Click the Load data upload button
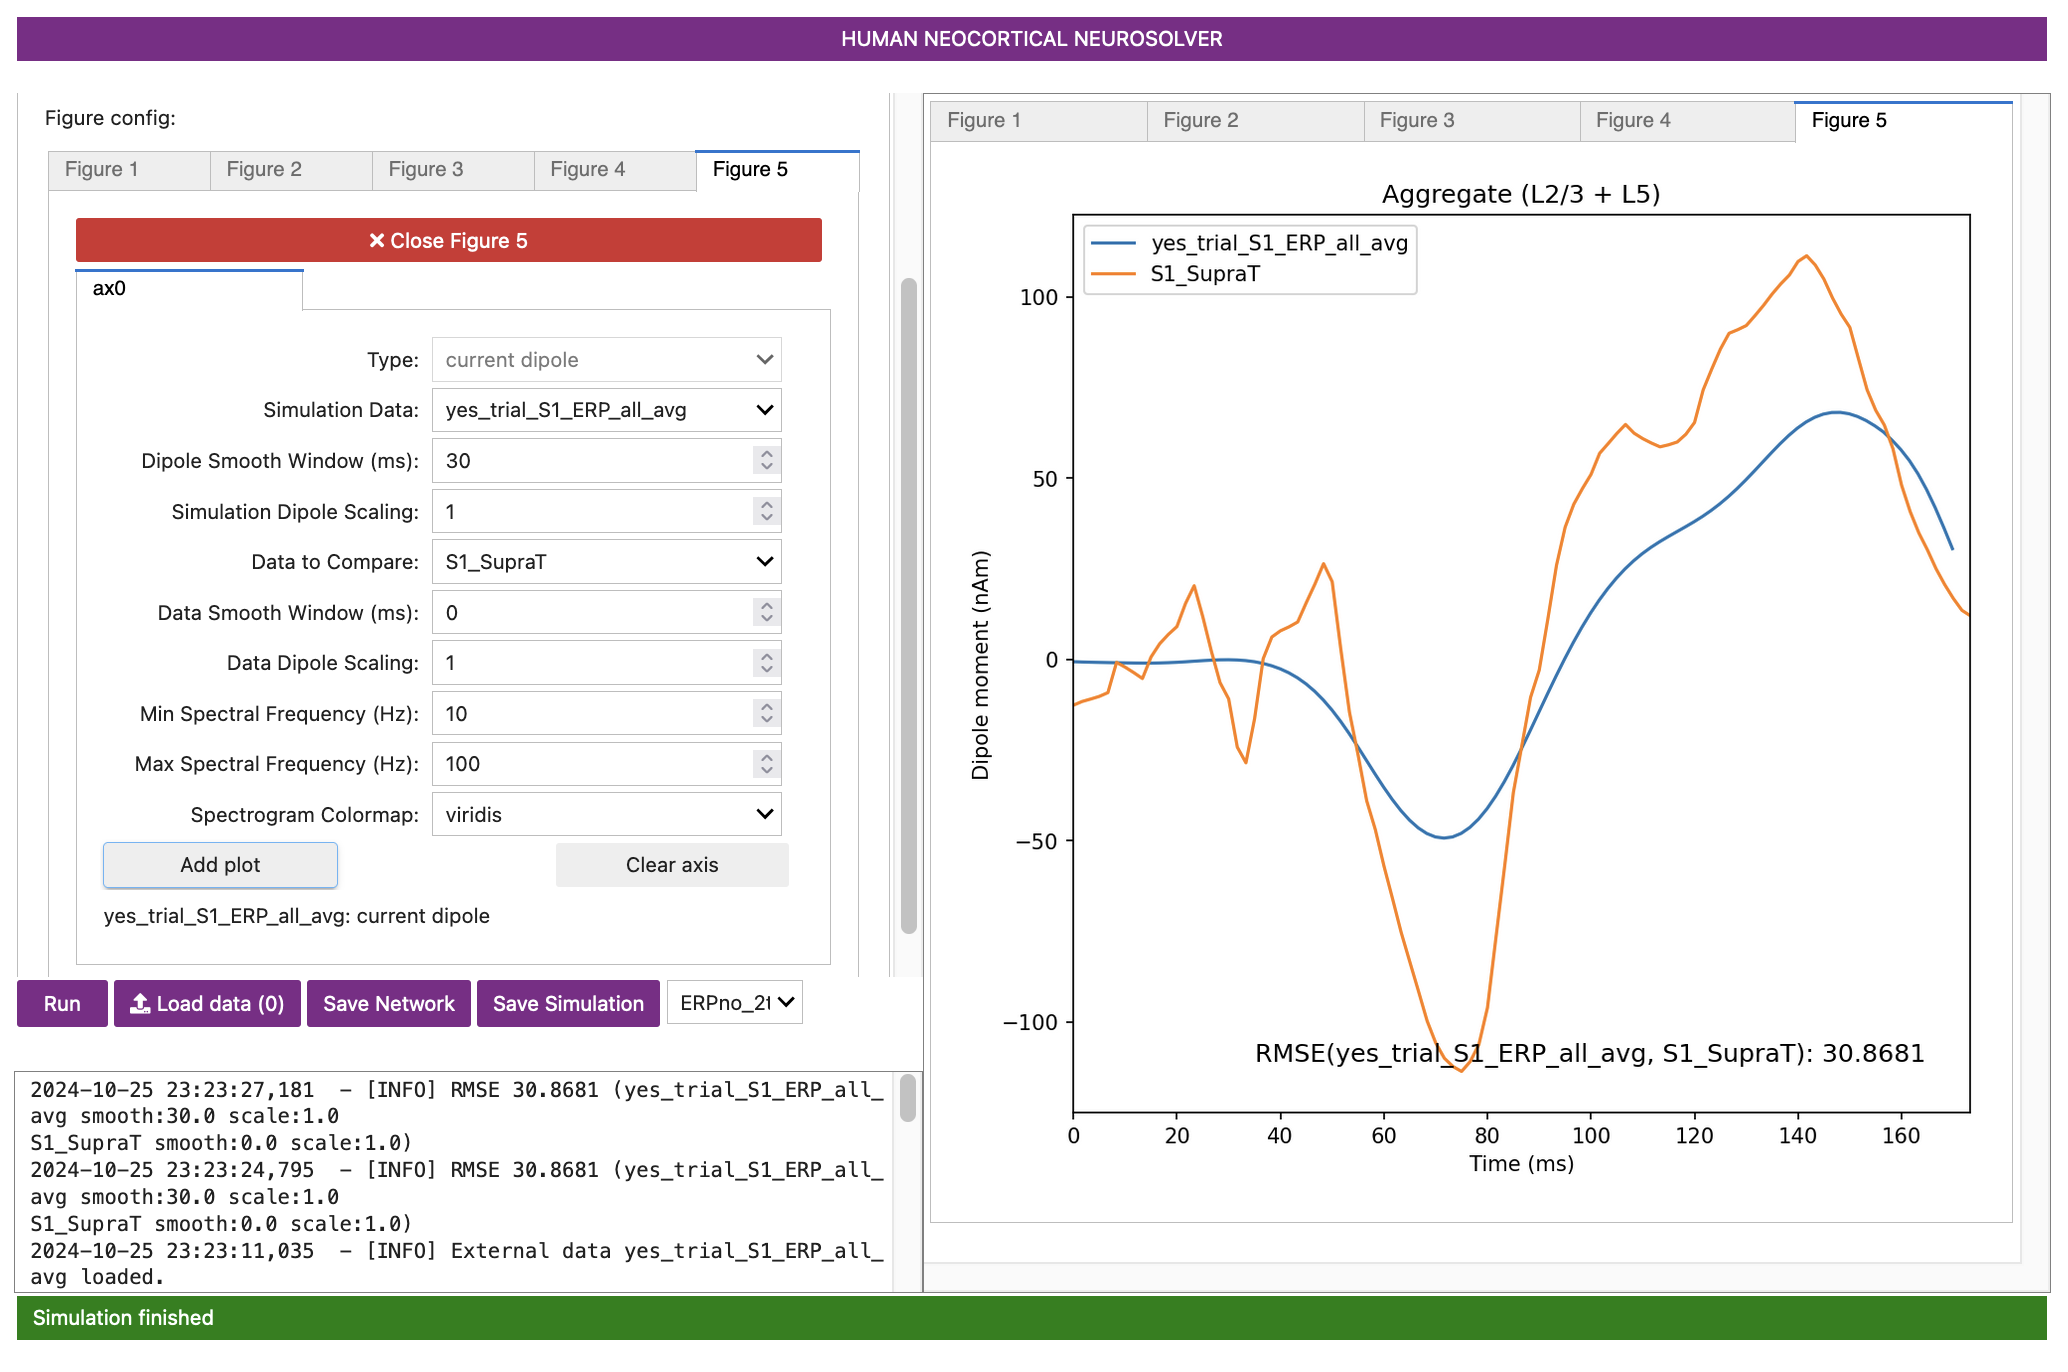2068x1372 pixels. pyautogui.click(x=207, y=1003)
